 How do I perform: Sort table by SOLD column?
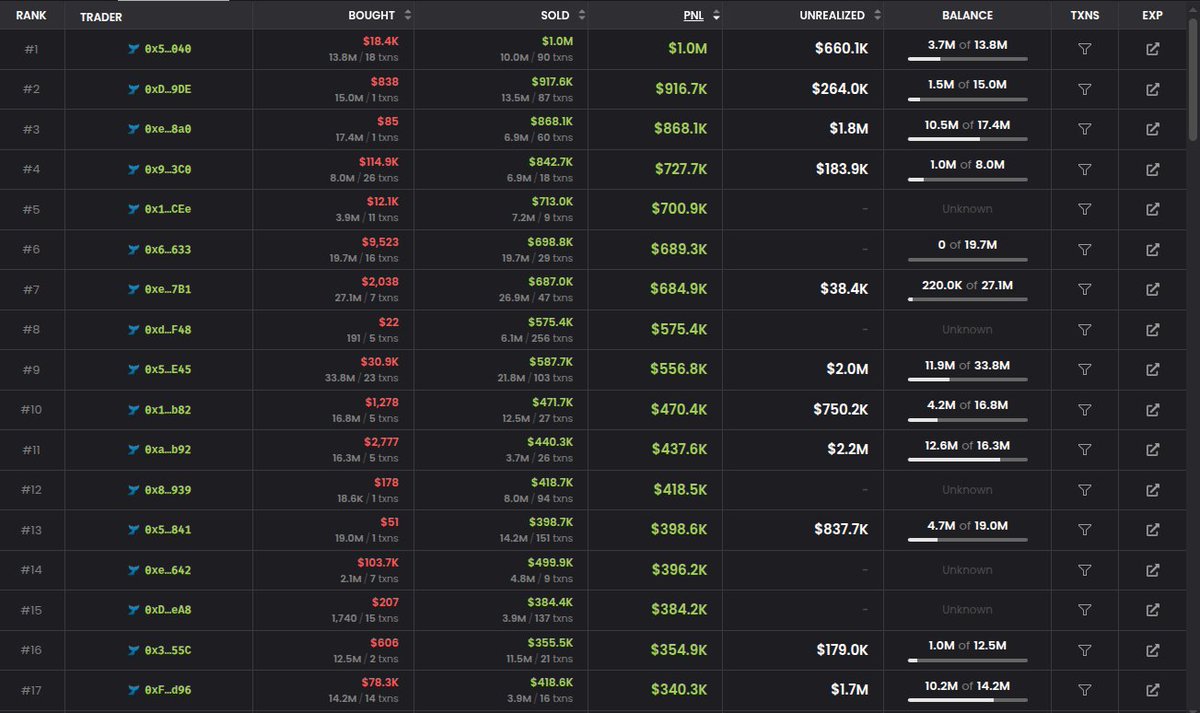click(x=562, y=15)
